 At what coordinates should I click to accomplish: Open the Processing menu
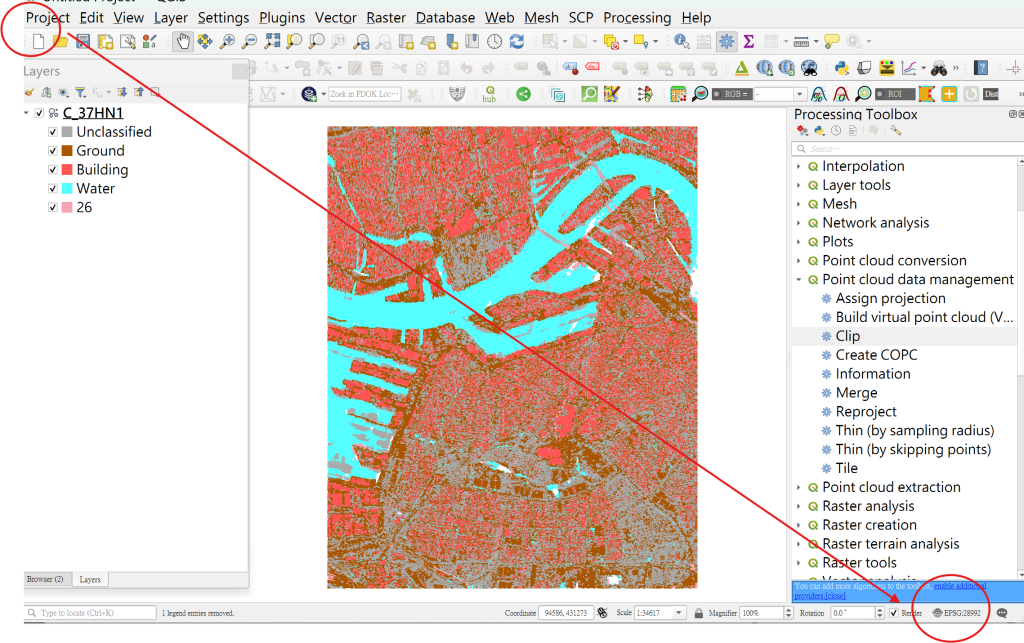click(637, 18)
